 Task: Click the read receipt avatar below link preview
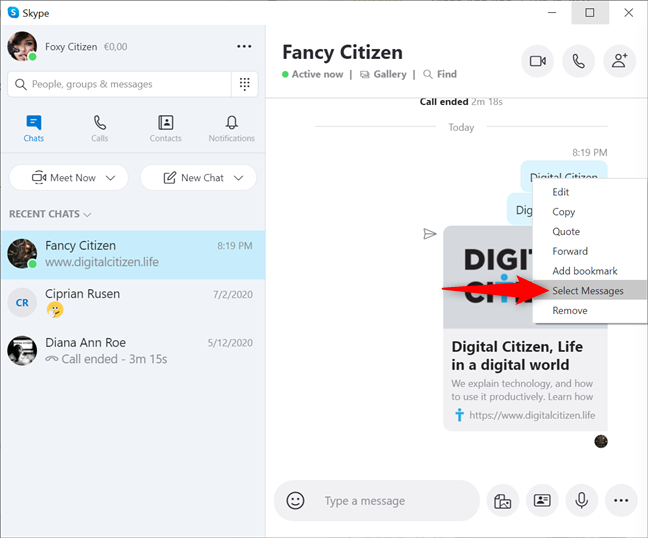click(x=601, y=441)
